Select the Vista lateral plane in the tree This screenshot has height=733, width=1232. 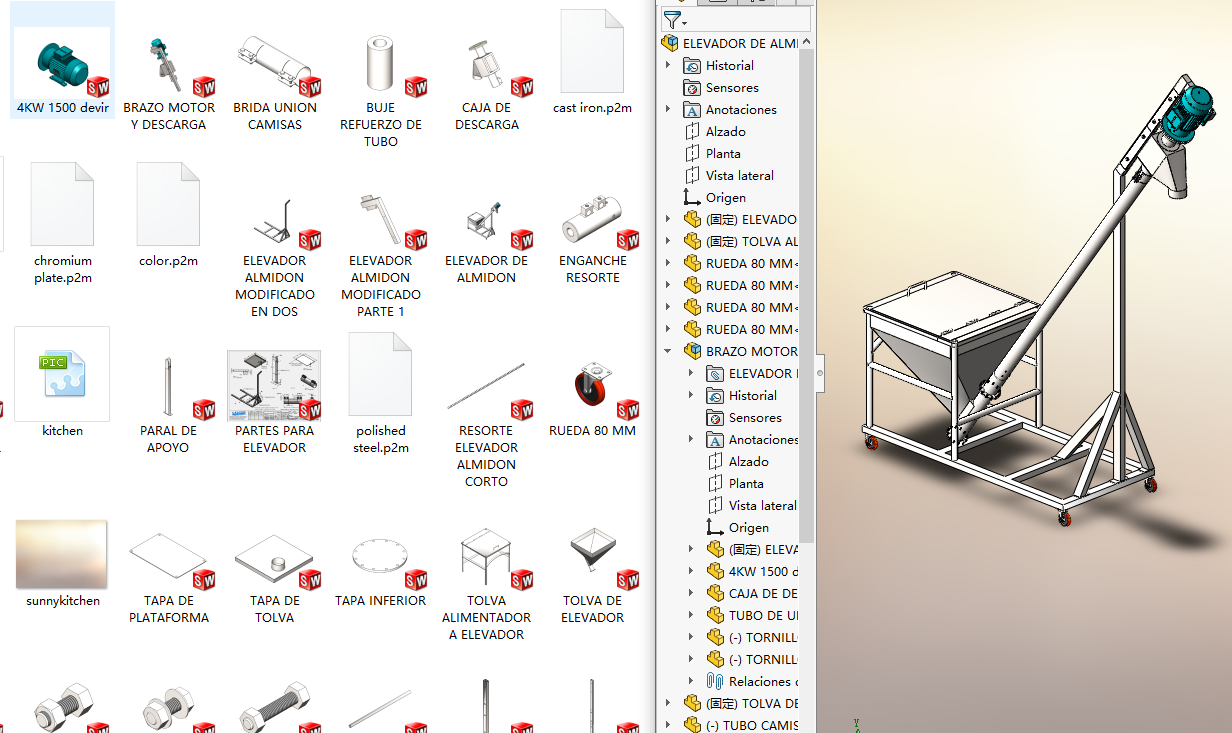(x=739, y=176)
